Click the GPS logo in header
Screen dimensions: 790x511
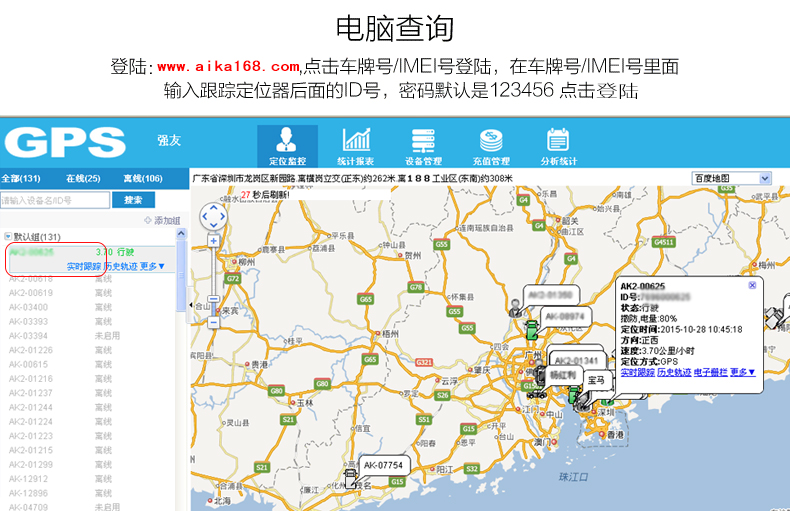(x=65, y=142)
